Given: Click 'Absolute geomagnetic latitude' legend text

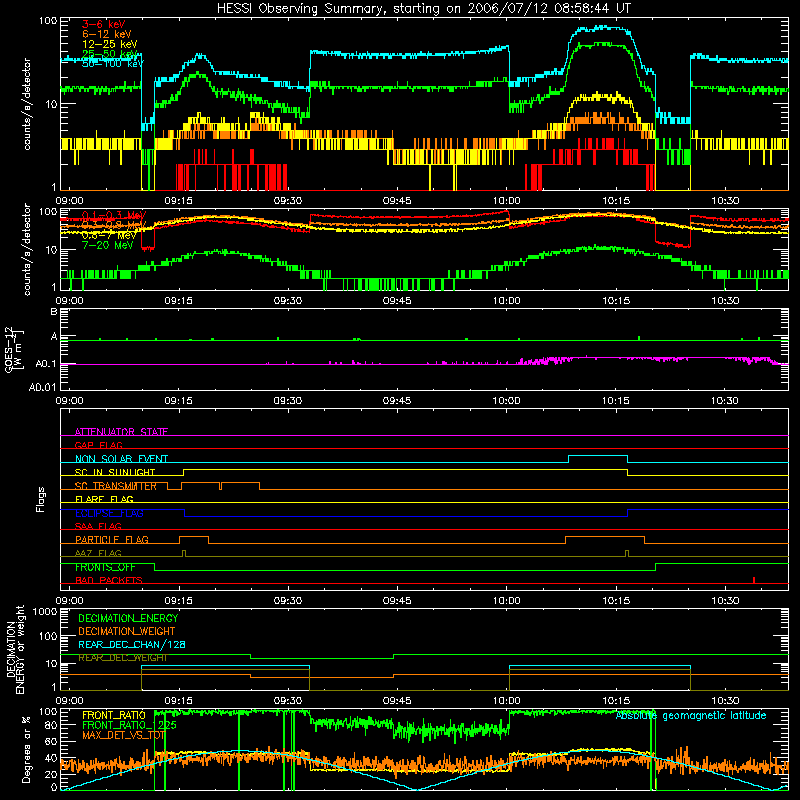Looking at the screenshot, I should [x=691, y=716].
